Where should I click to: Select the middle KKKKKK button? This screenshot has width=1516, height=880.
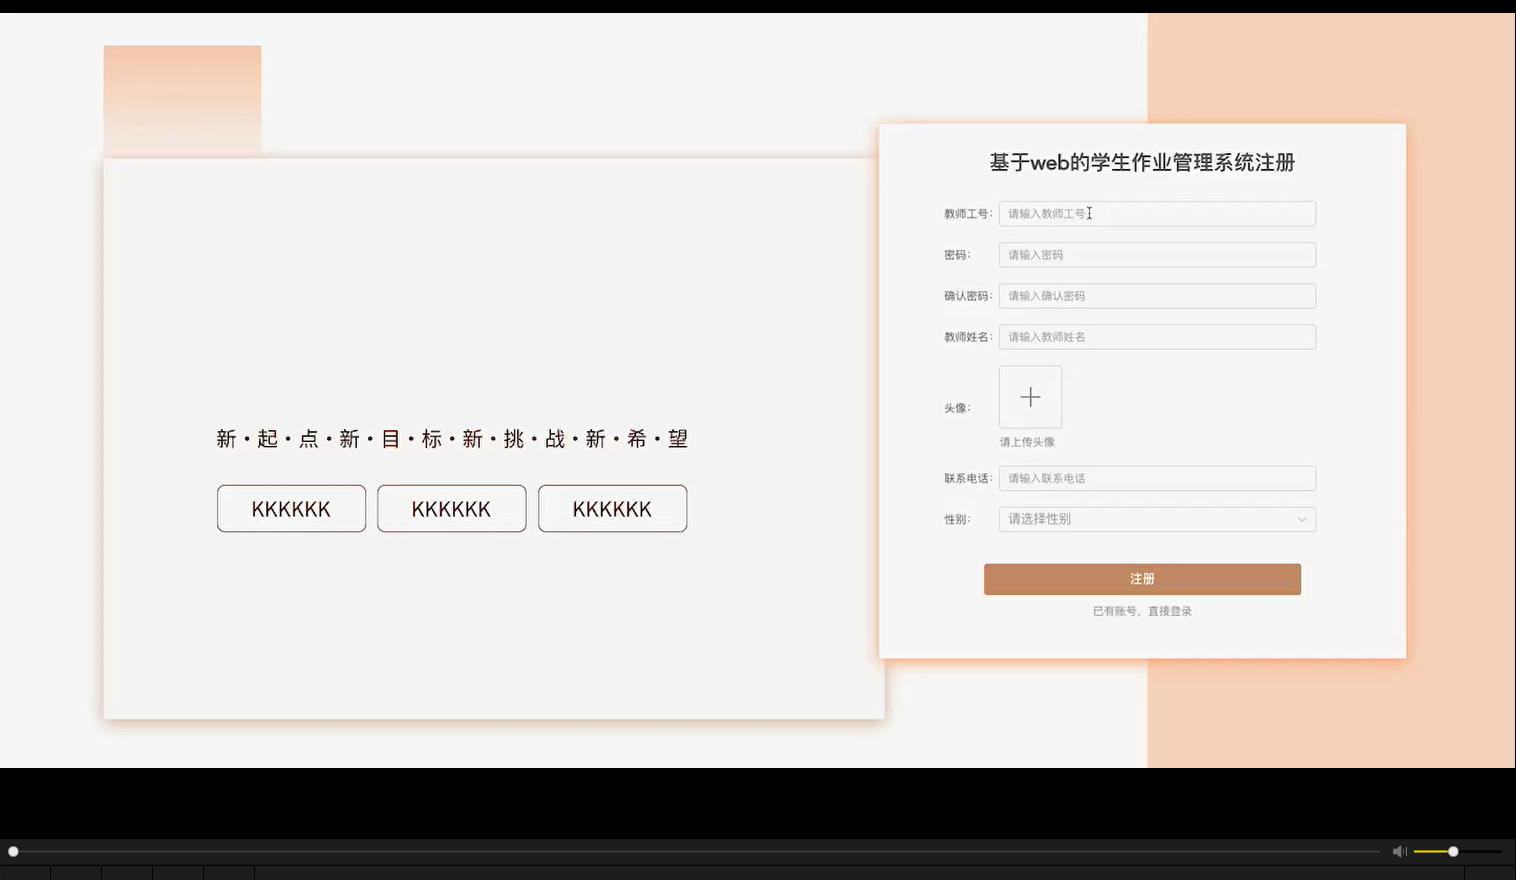click(x=451, y=508)
